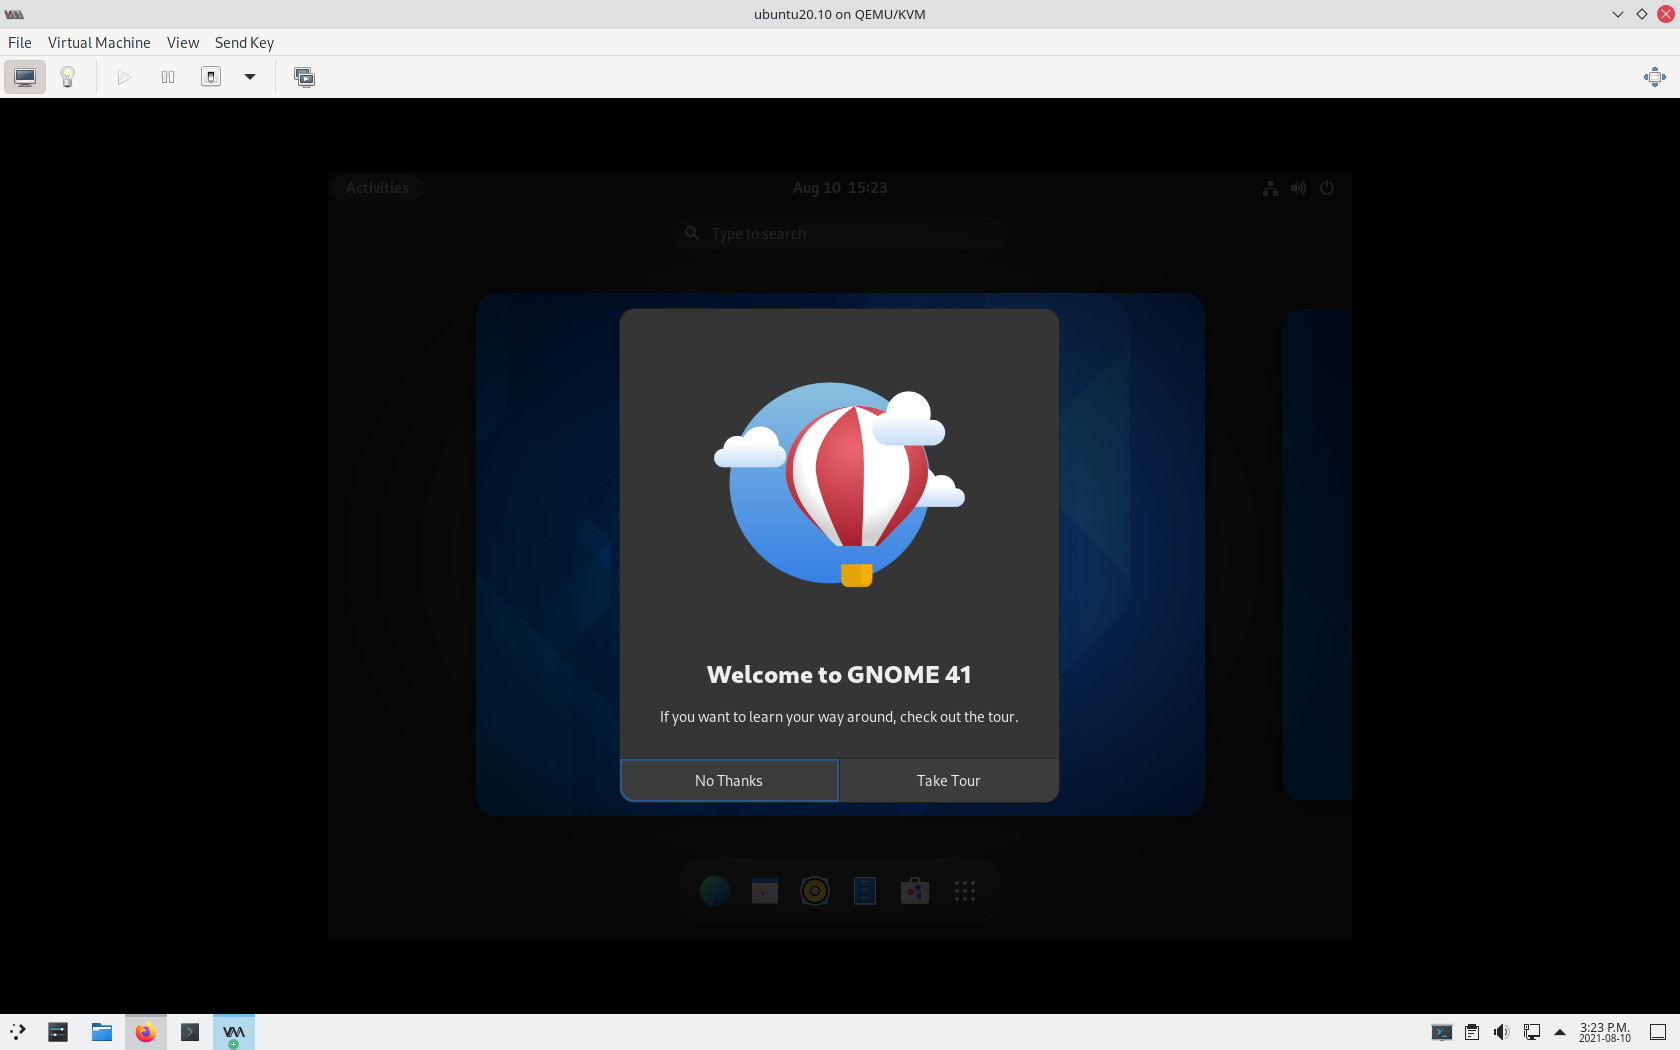This screenshot has width=1680, height=1050.
Task: Click the Type to search field
Action: [x=840, y=233]
